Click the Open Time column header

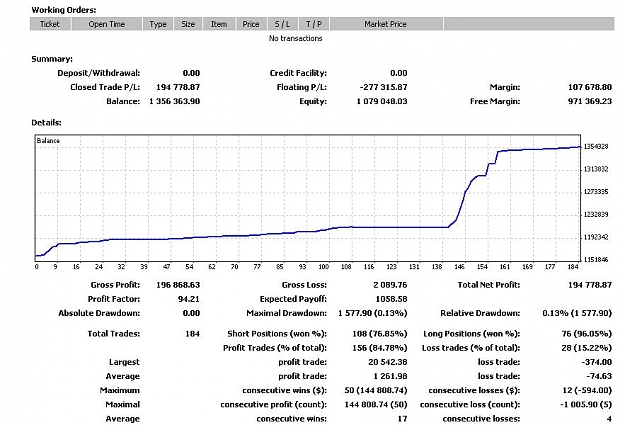point(107,24)
